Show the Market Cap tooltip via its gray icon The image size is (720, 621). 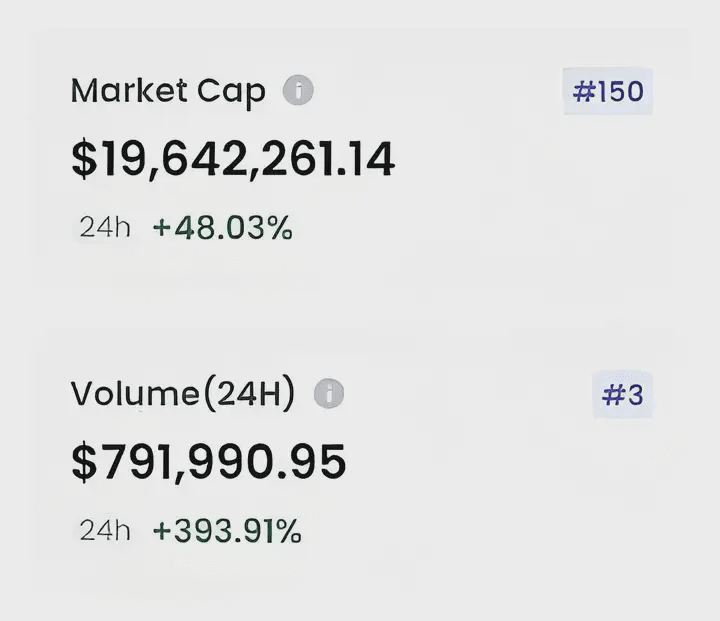coord(298,91)
